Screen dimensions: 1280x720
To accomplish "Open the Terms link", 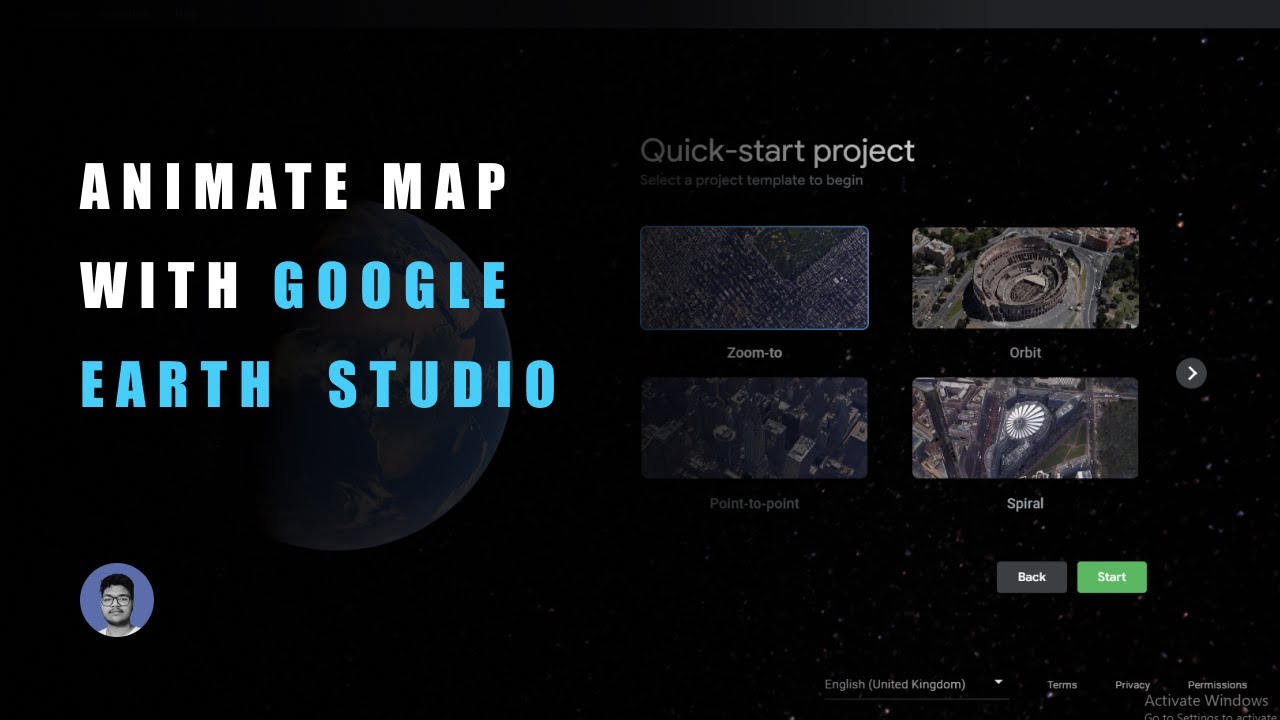I will (x=1062, y=685).
